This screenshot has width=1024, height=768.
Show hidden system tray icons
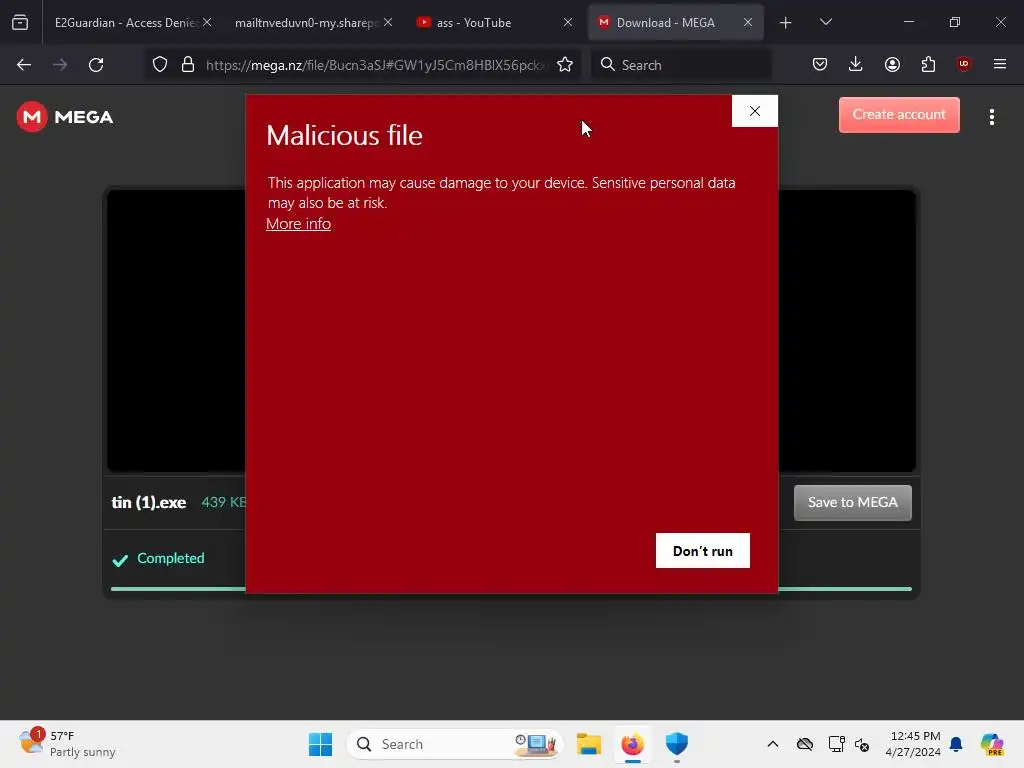pos(773,744)
